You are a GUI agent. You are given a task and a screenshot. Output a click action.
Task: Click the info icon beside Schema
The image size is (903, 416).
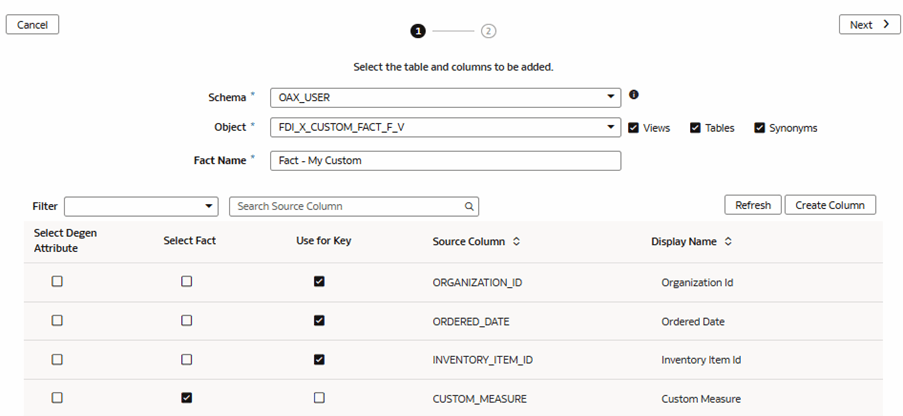(x=633, y=95)
